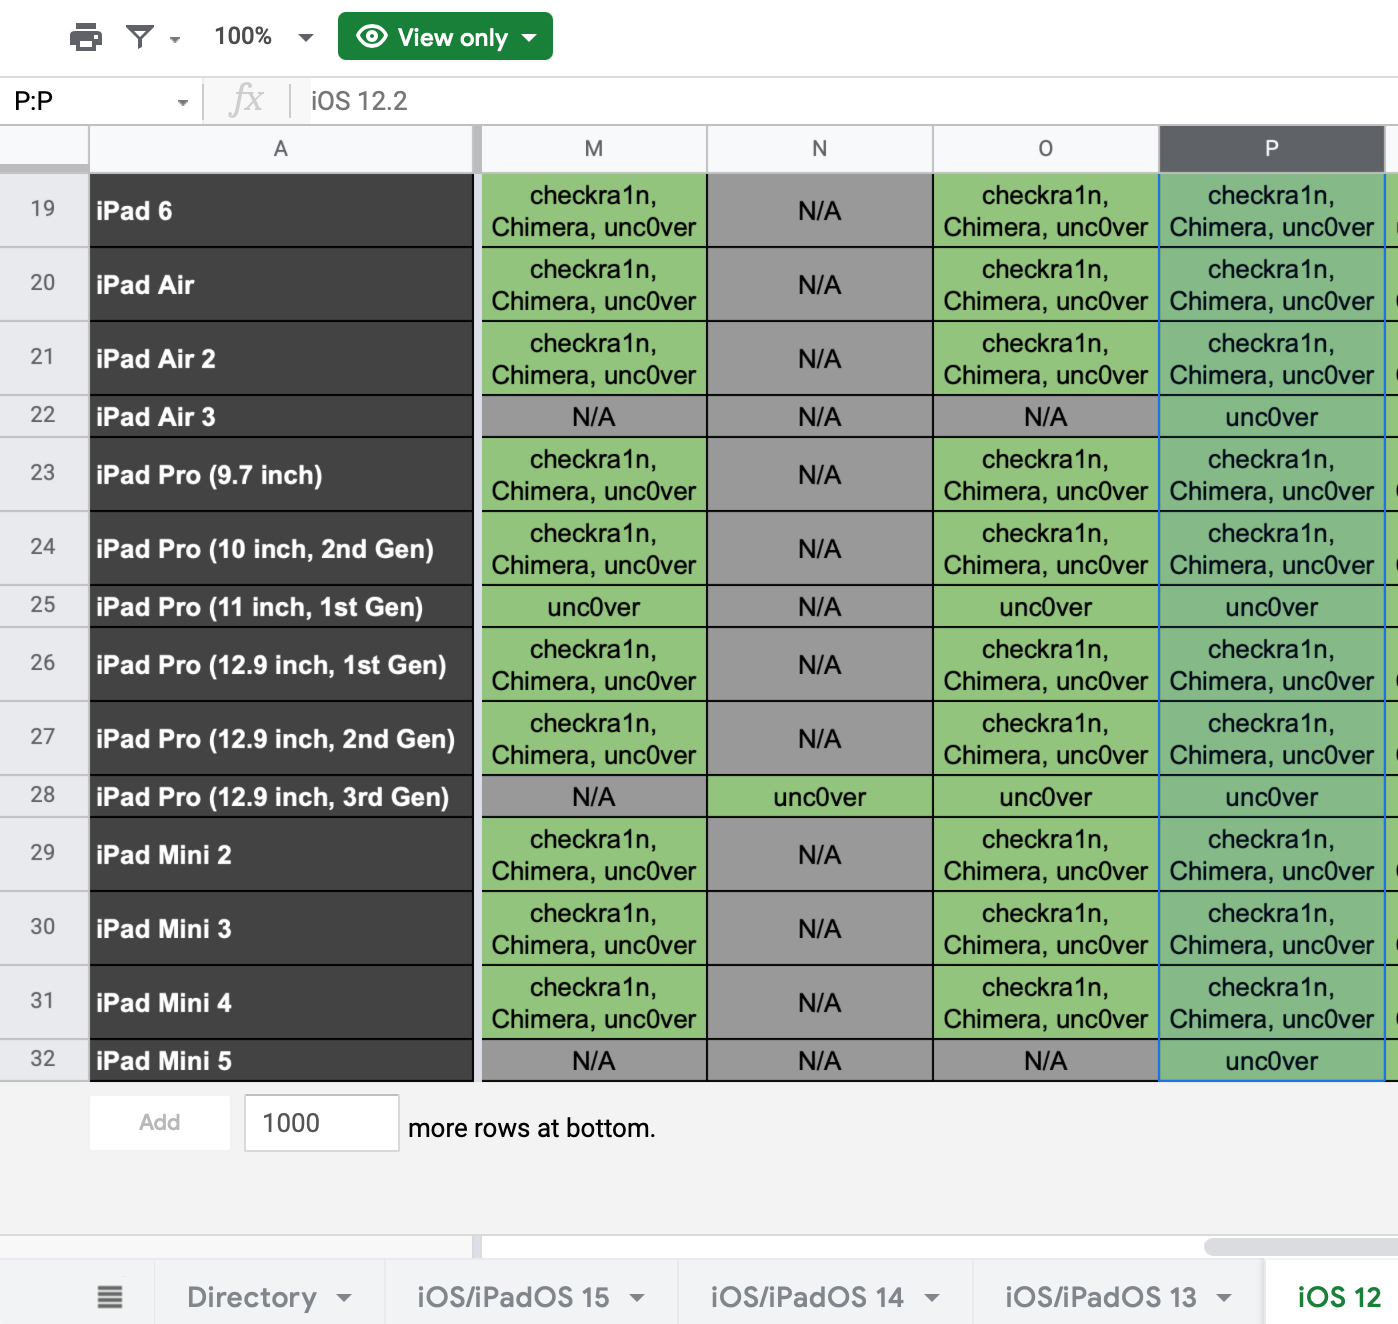Select column N header

point(820,149)
